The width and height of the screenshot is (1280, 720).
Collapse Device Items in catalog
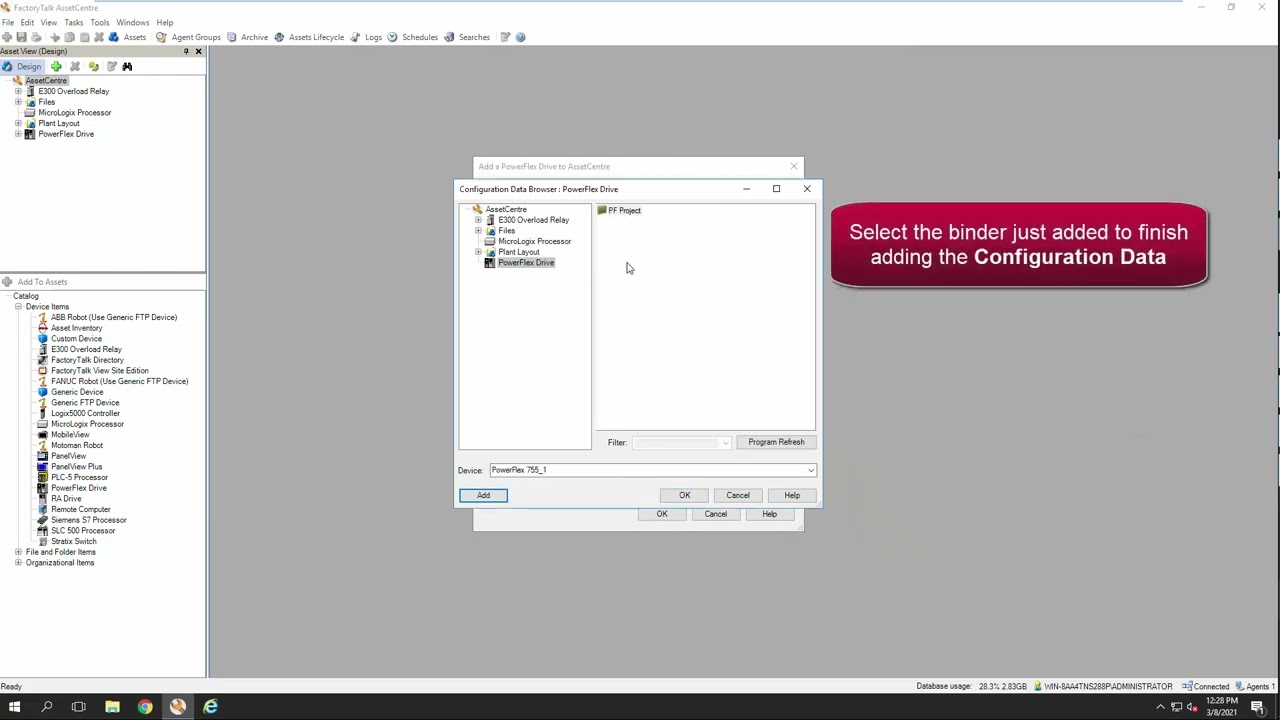tap(18, 307)
